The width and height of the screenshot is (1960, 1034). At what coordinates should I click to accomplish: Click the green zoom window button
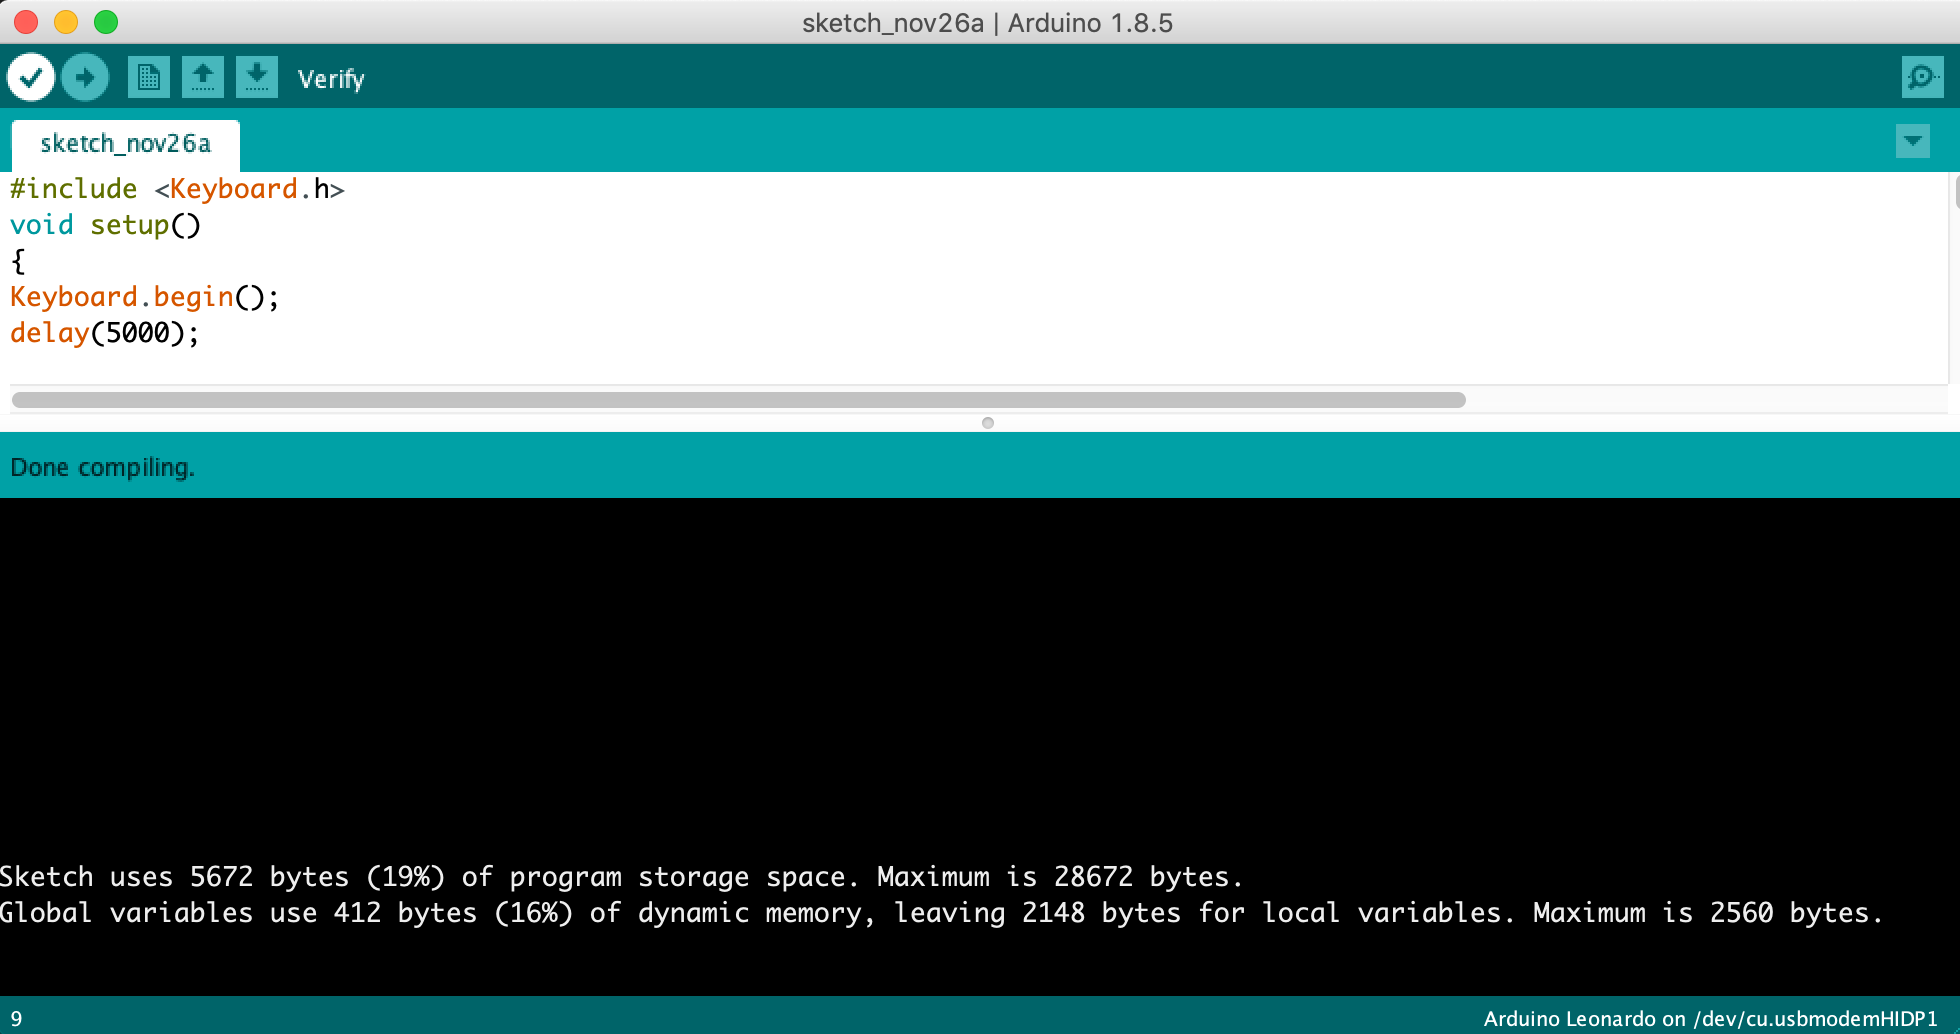[106, 22]
